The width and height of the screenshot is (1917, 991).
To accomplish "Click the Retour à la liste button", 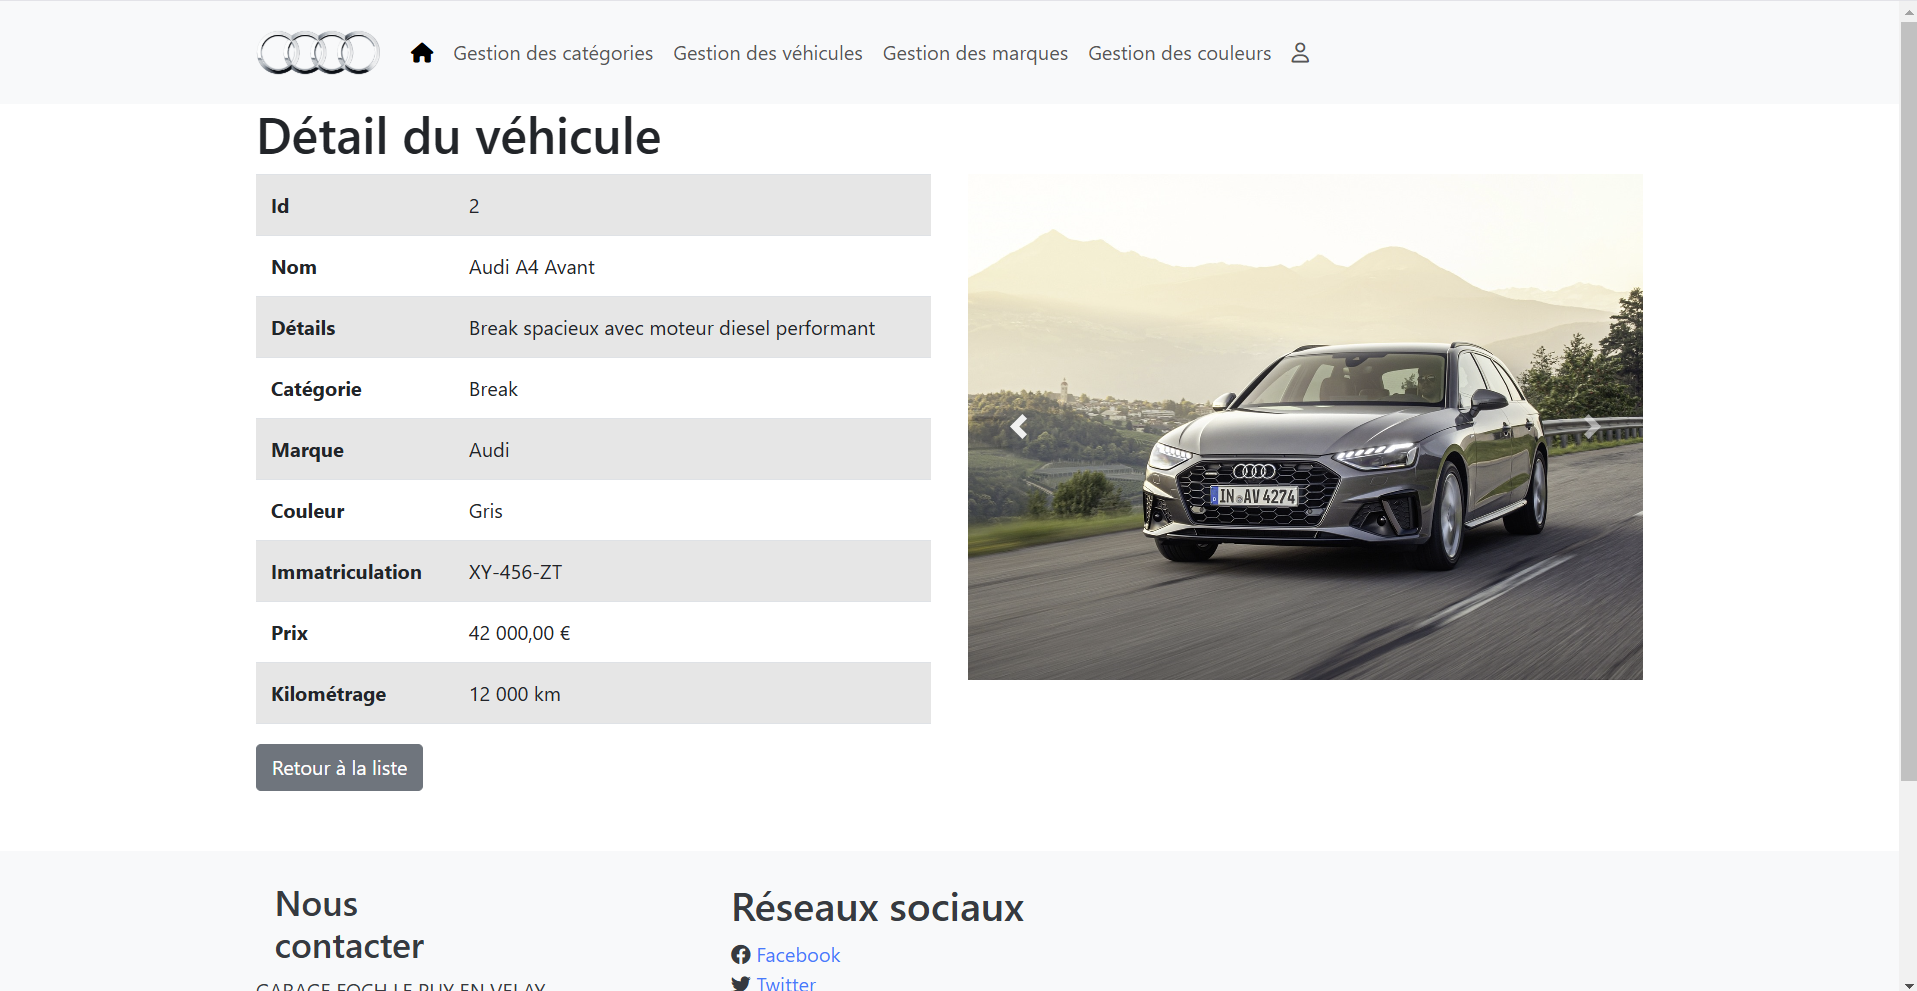I will tap(338, 767).
